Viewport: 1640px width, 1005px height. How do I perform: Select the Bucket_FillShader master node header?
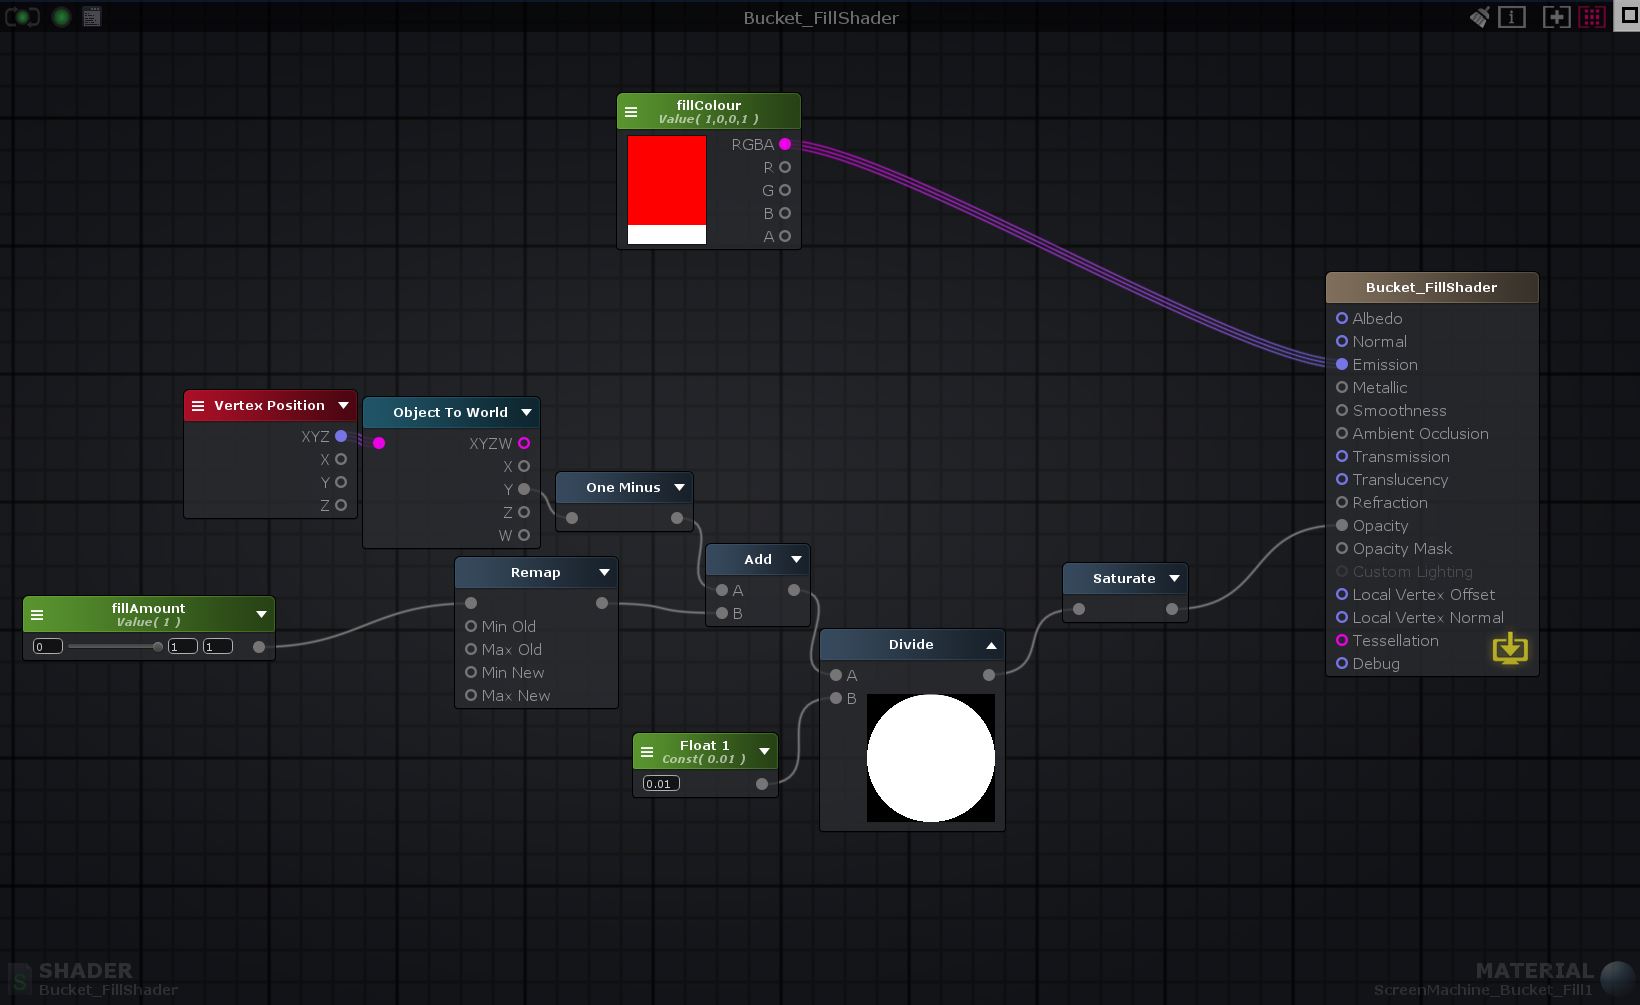(1432, 288)
